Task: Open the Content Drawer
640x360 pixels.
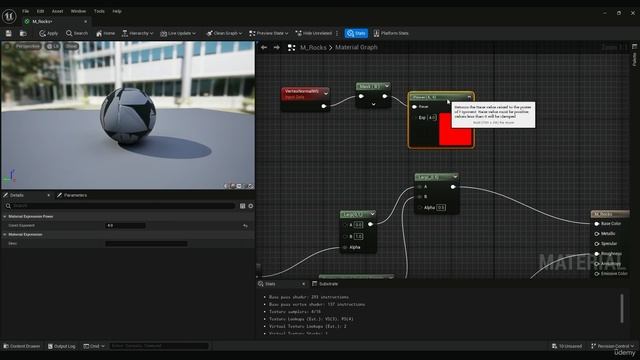Action: [x=22, y=346]
